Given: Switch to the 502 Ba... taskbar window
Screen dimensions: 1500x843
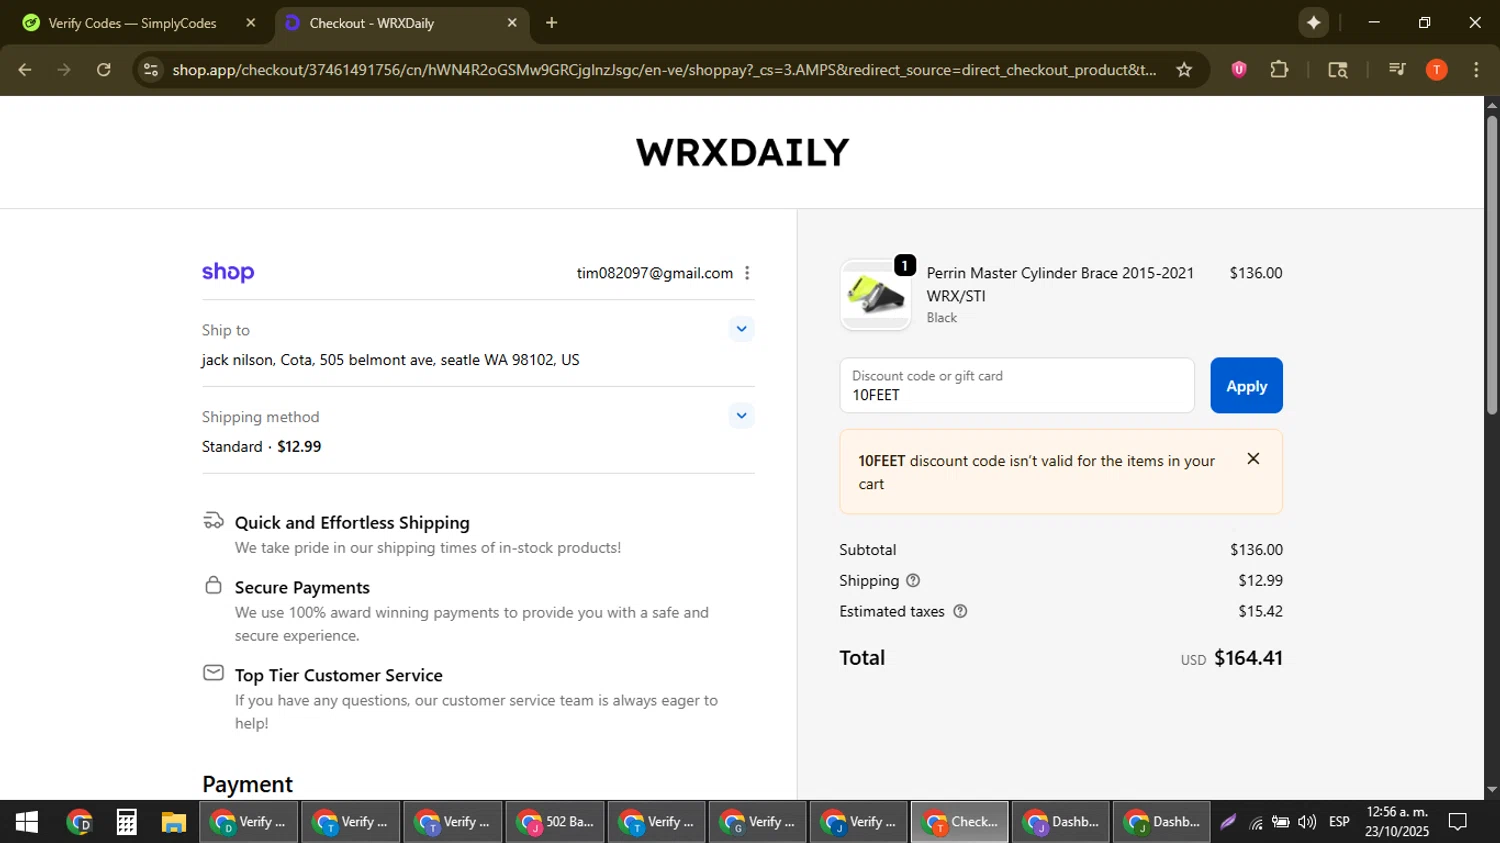Looking at the screenshot, I should tap(555, 822).
